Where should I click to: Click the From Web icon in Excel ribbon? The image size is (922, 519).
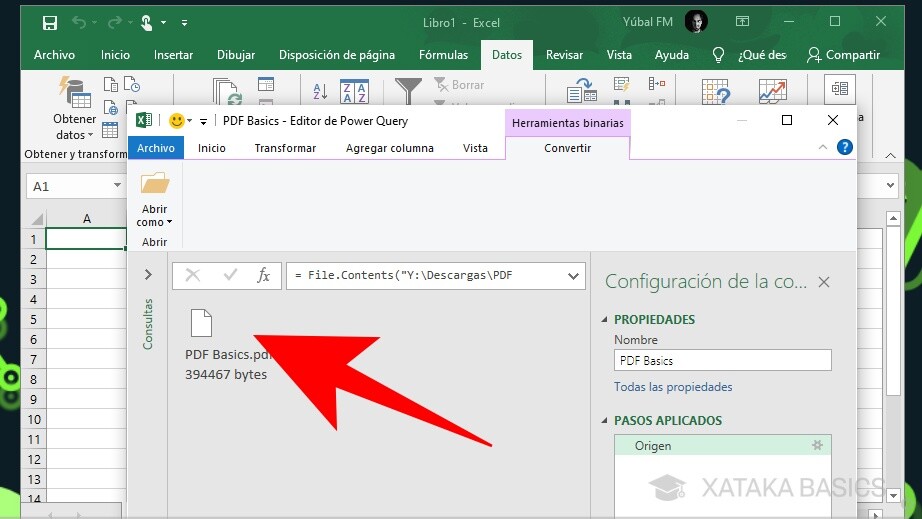(x=111, y=108)
